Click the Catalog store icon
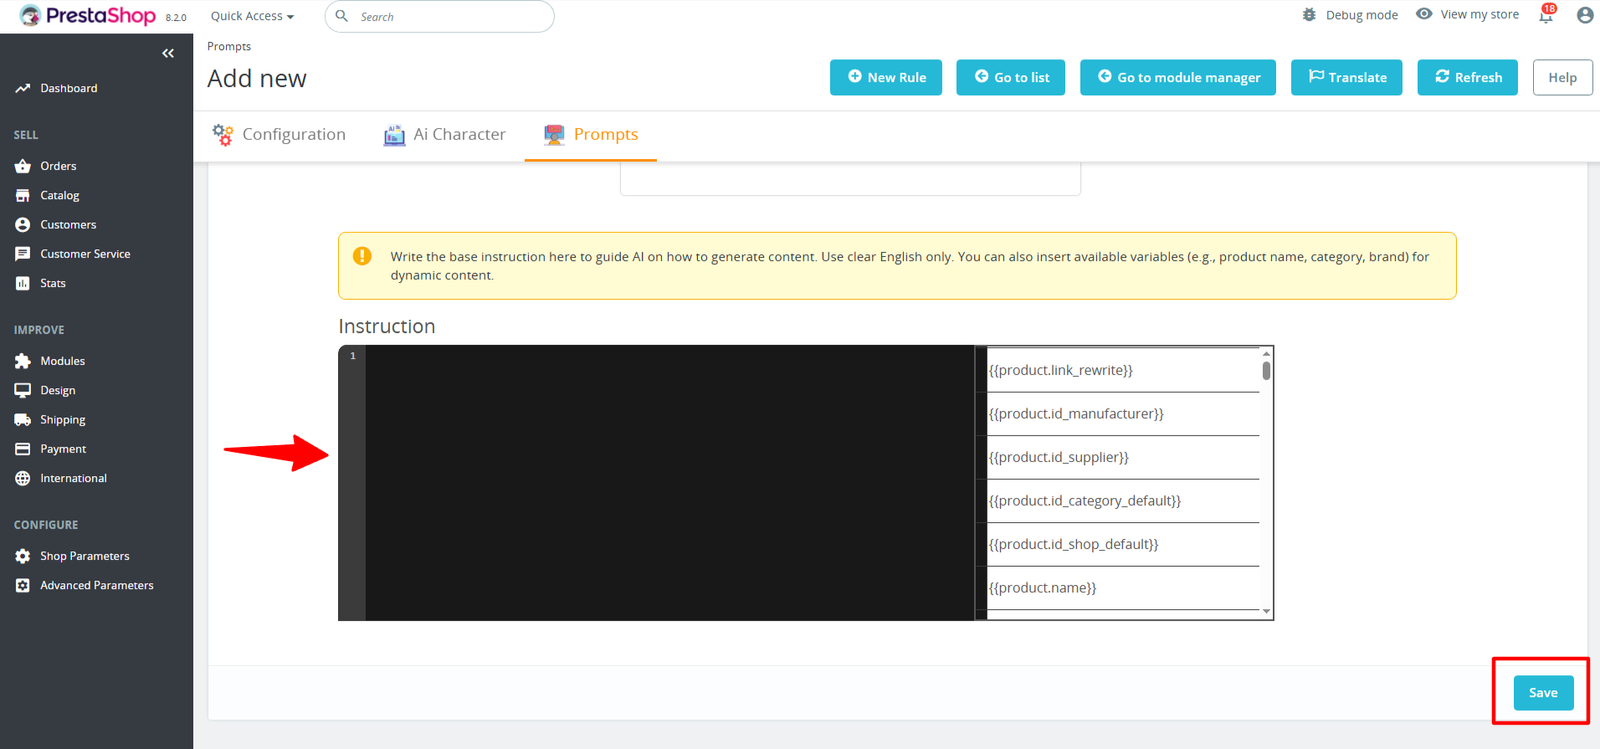Image resolution: width=1600 pixels, height=749 pixels. point(23,195)
